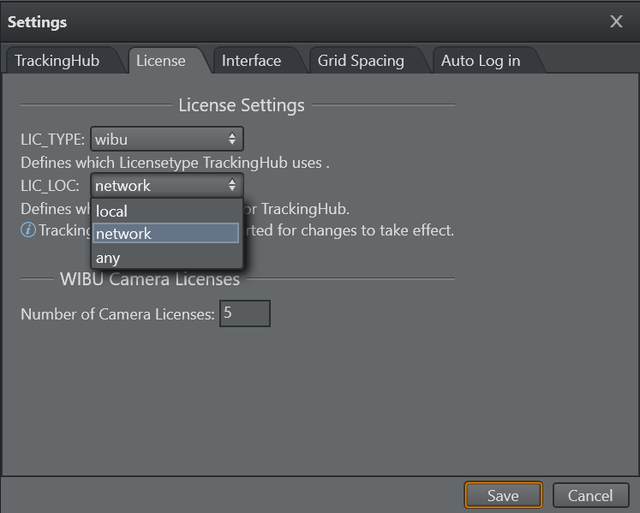Close the Settings dialog with the X

pyautogui.click(x=616, y=21)
